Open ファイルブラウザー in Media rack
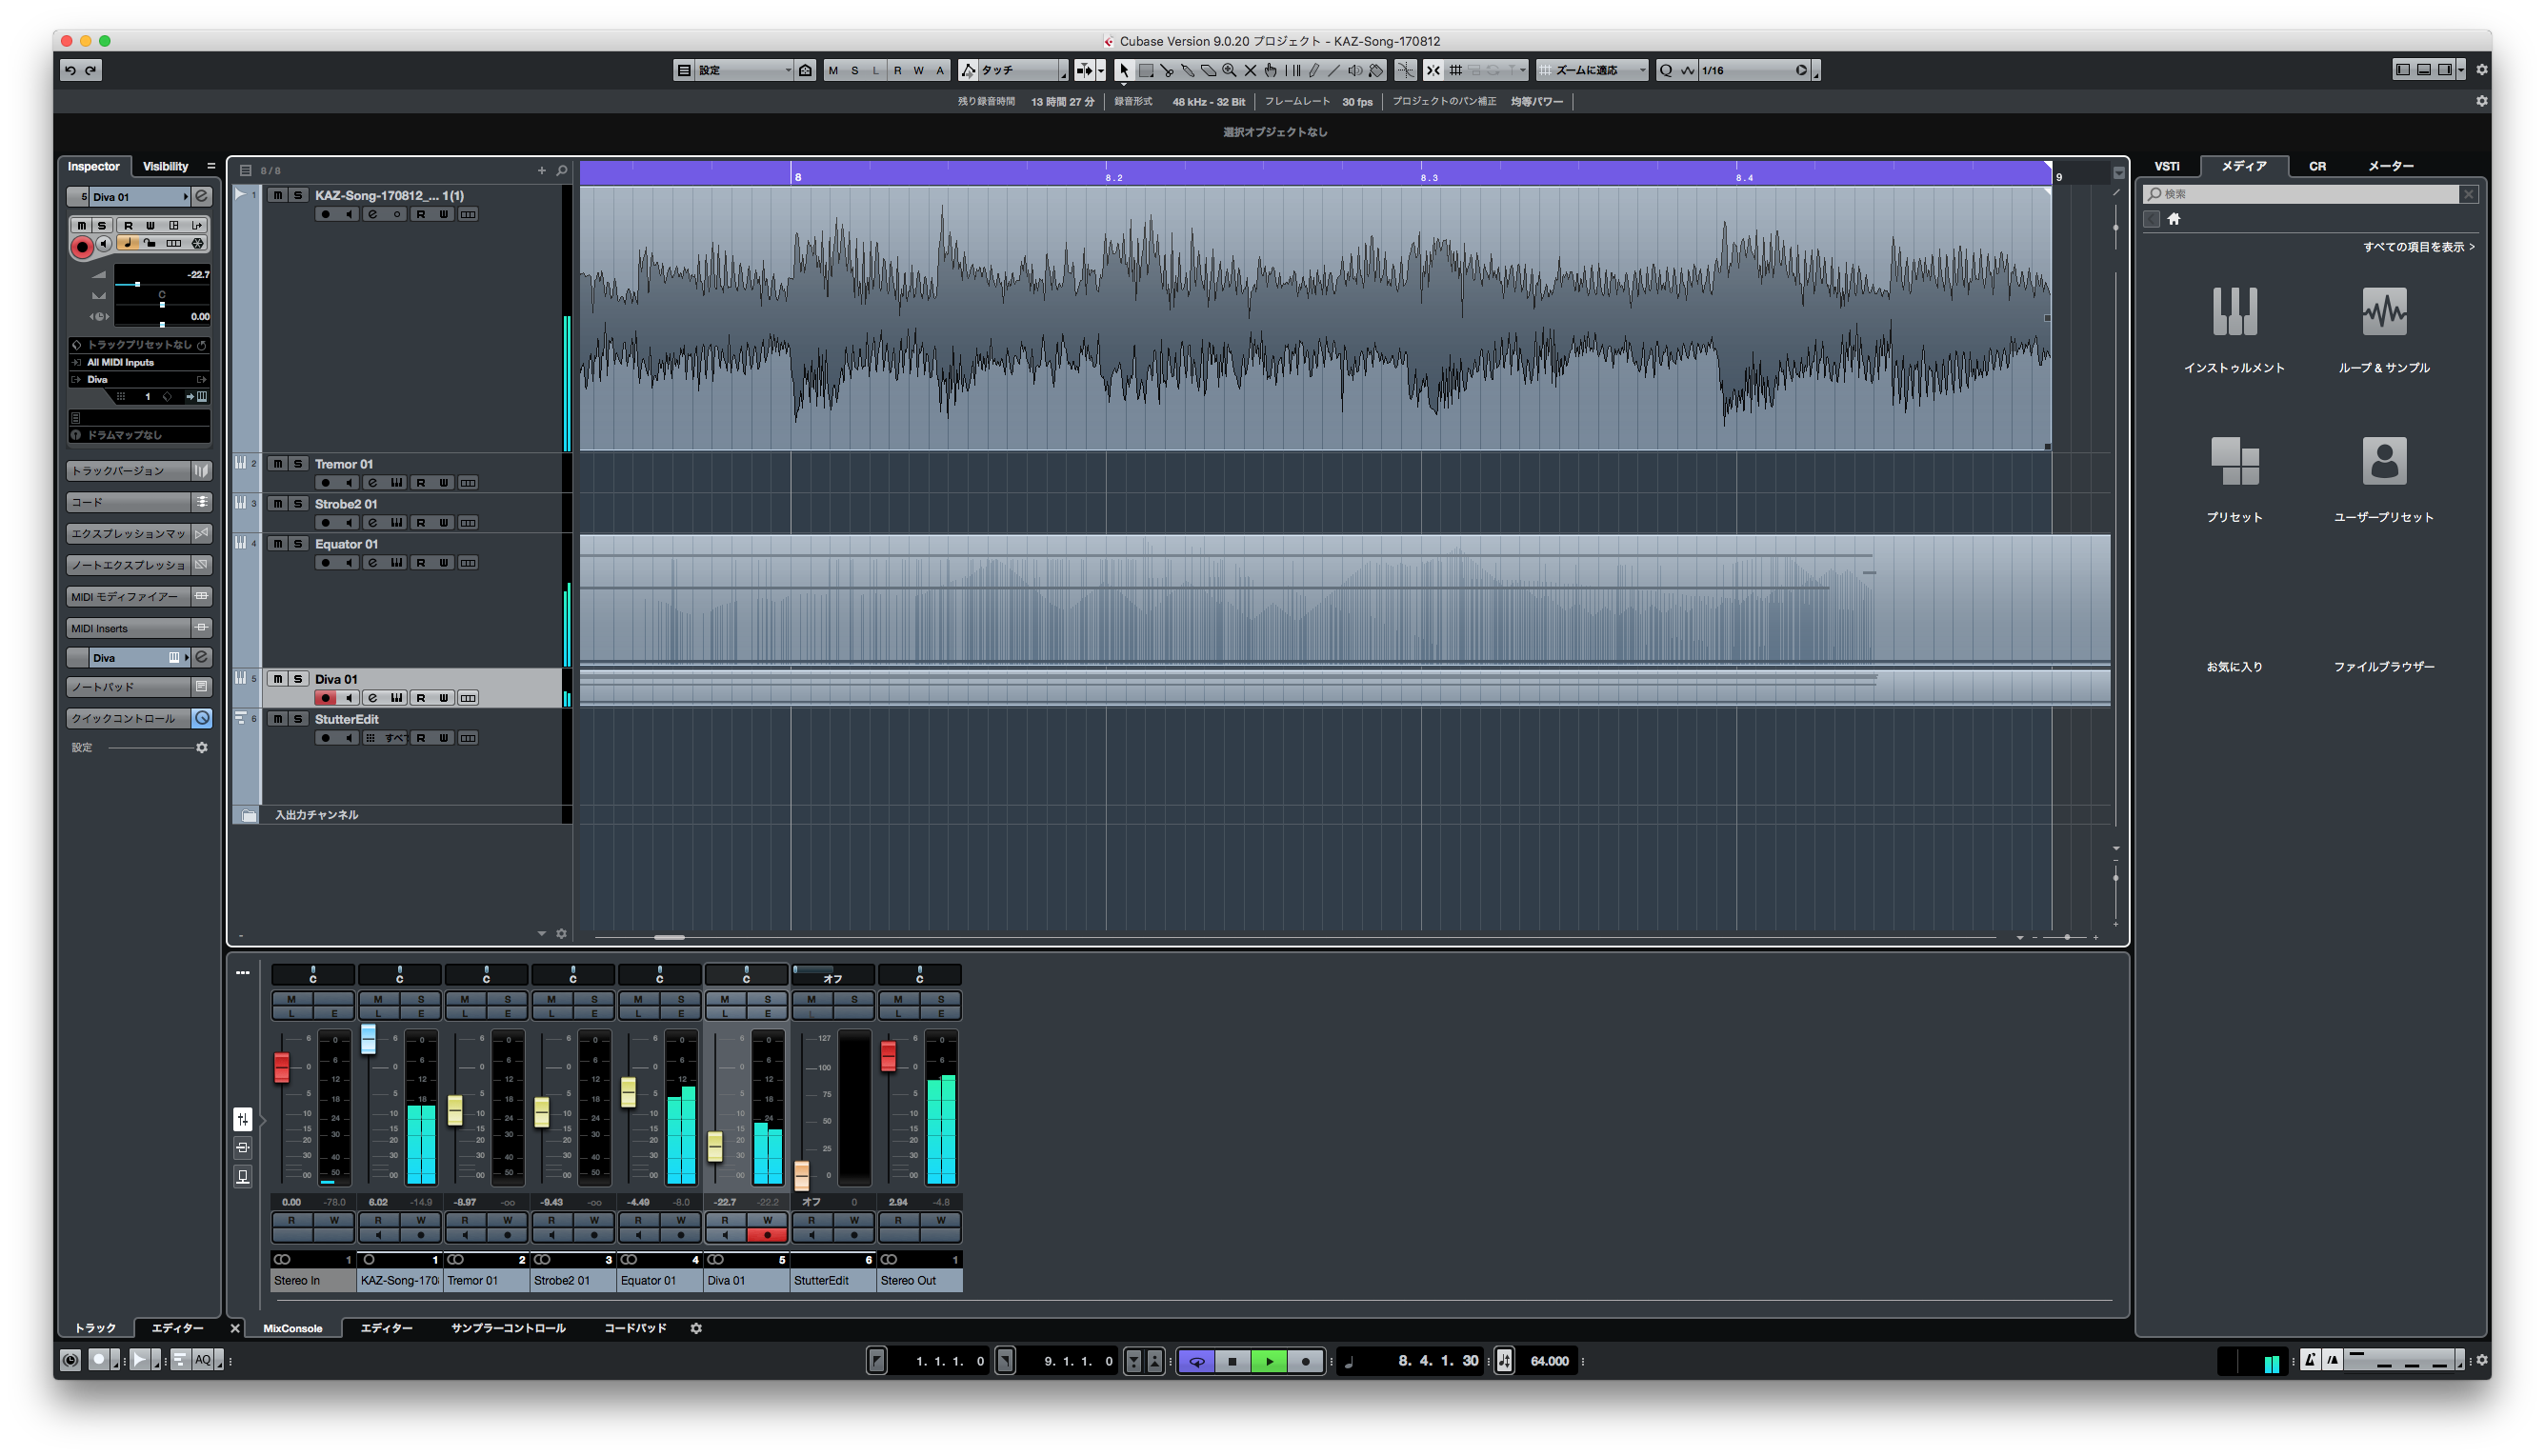The width and height of the screenshot is (2545, 1456). tap(2383, 666)
